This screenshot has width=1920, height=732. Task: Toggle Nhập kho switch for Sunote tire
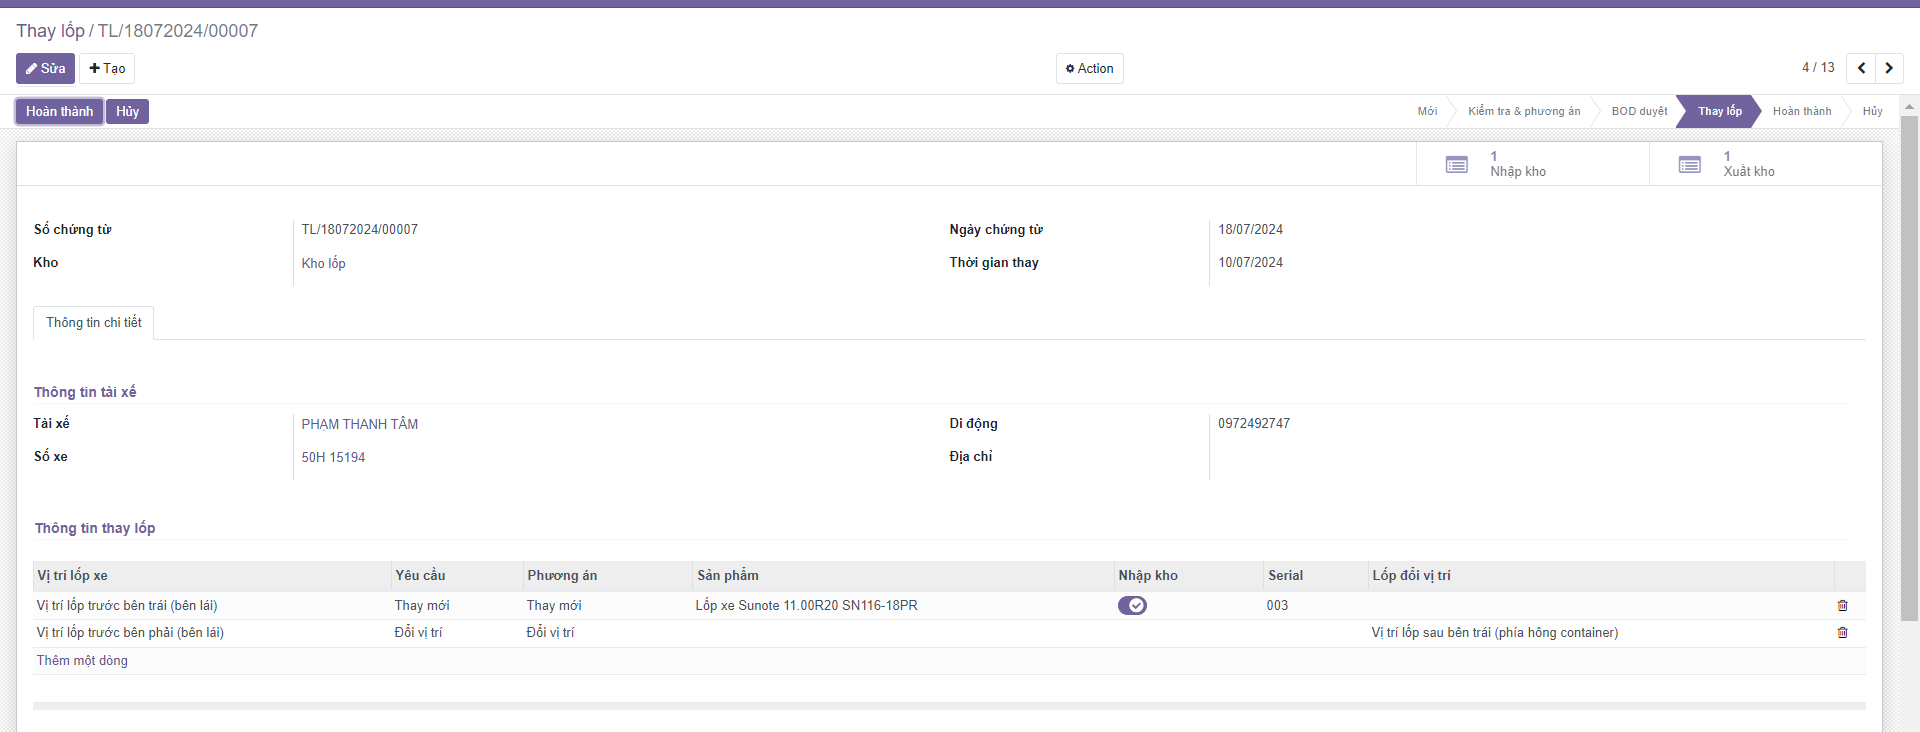1132,606
